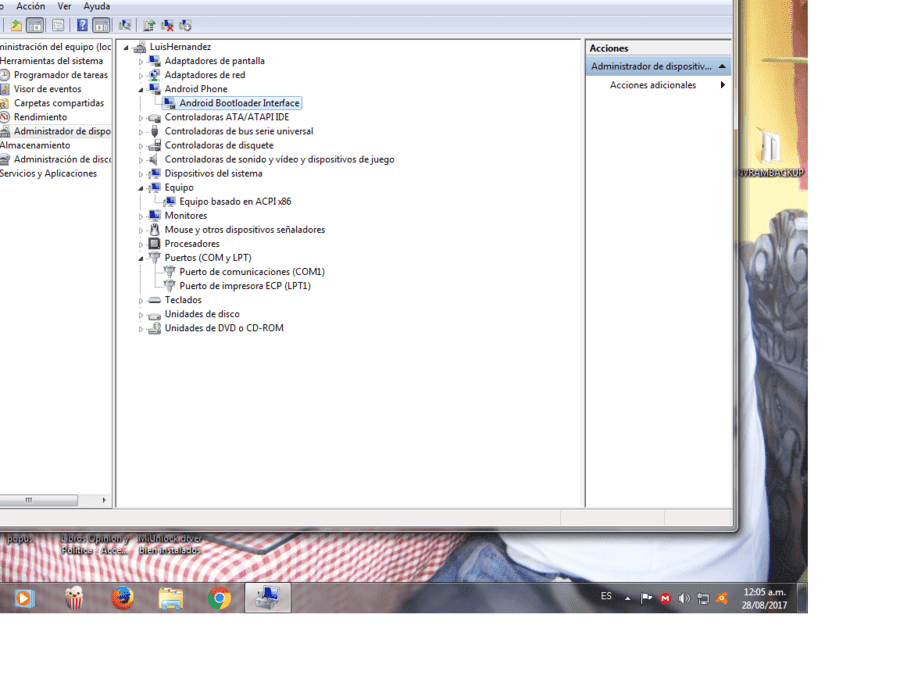Open Windows Explorer from the taskbar
The width and height of the screenshot is (900, 675).
point(171,598)
